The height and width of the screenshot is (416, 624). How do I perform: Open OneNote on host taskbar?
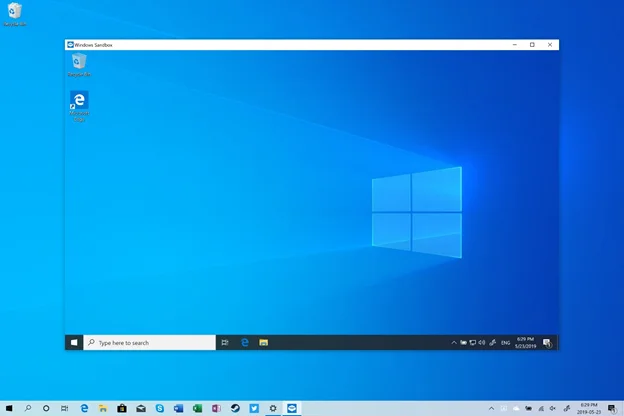pyautogui.click(x=216, y=408)
